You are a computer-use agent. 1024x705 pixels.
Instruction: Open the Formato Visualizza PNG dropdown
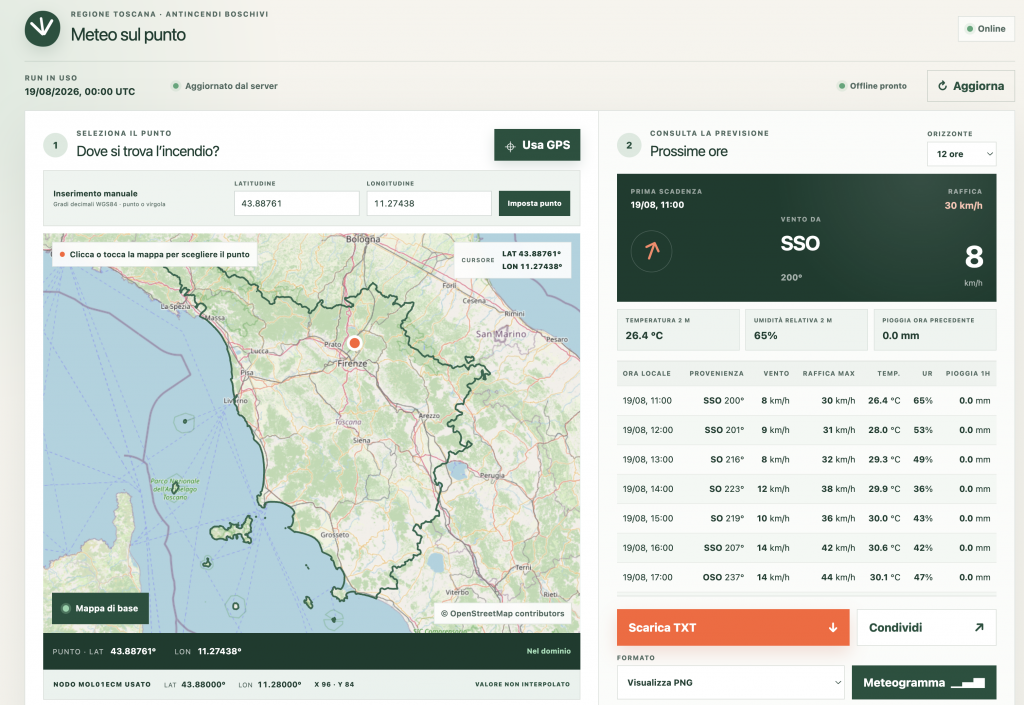pos(730,683)
